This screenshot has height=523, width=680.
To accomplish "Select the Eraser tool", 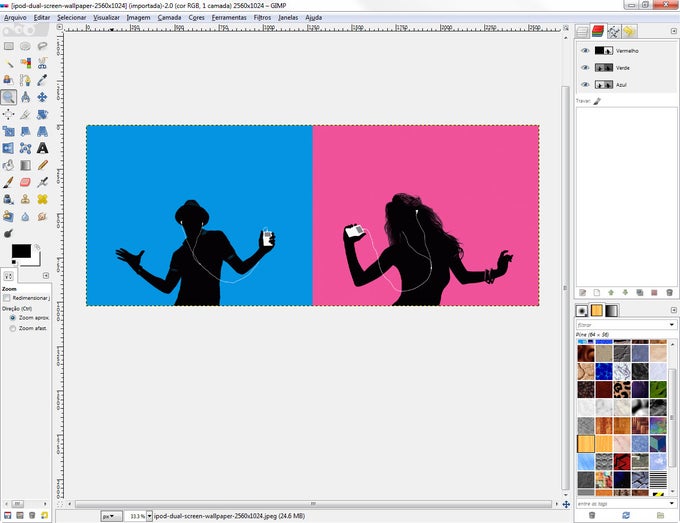I will point(26,182).
